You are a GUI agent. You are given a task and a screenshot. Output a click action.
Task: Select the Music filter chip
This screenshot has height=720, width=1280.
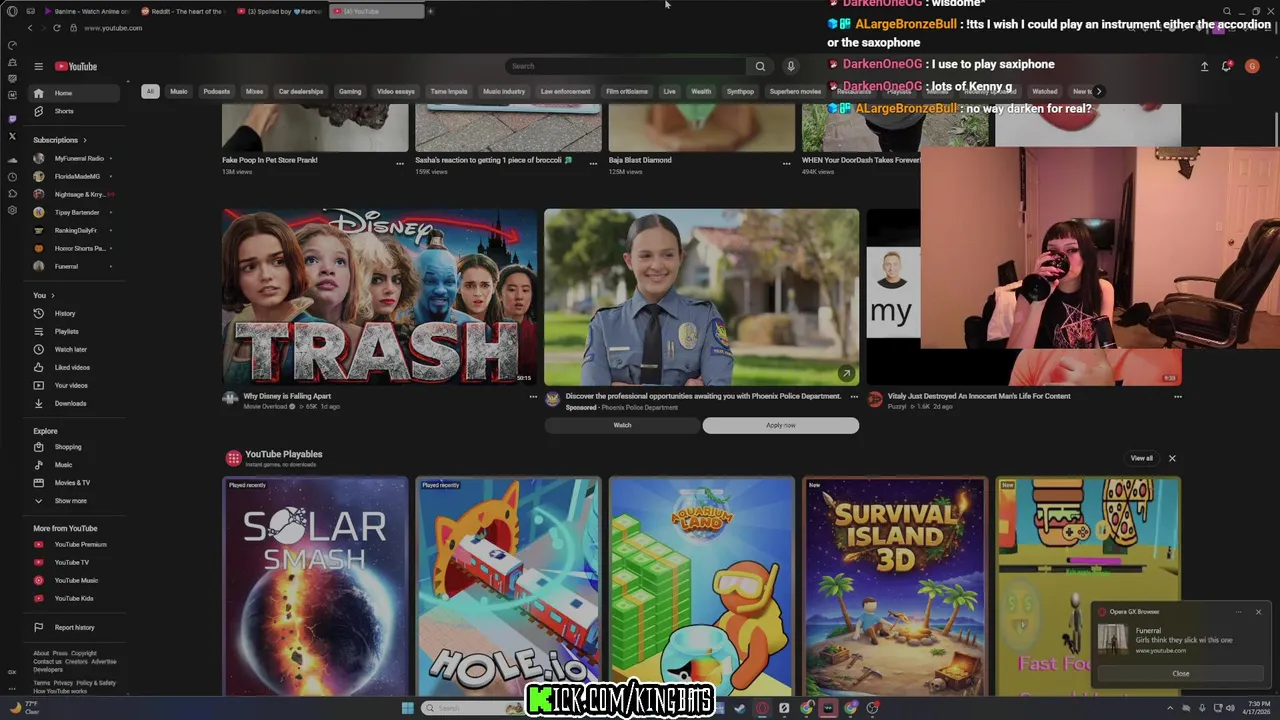click(x=179, y=91)
